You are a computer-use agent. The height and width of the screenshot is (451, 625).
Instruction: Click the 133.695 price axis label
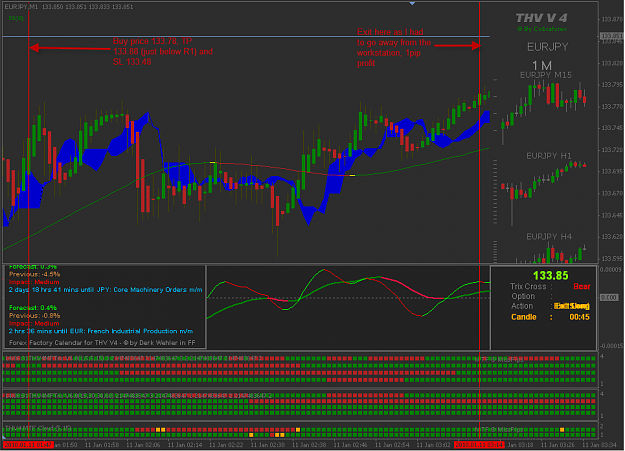coord(612,171)
